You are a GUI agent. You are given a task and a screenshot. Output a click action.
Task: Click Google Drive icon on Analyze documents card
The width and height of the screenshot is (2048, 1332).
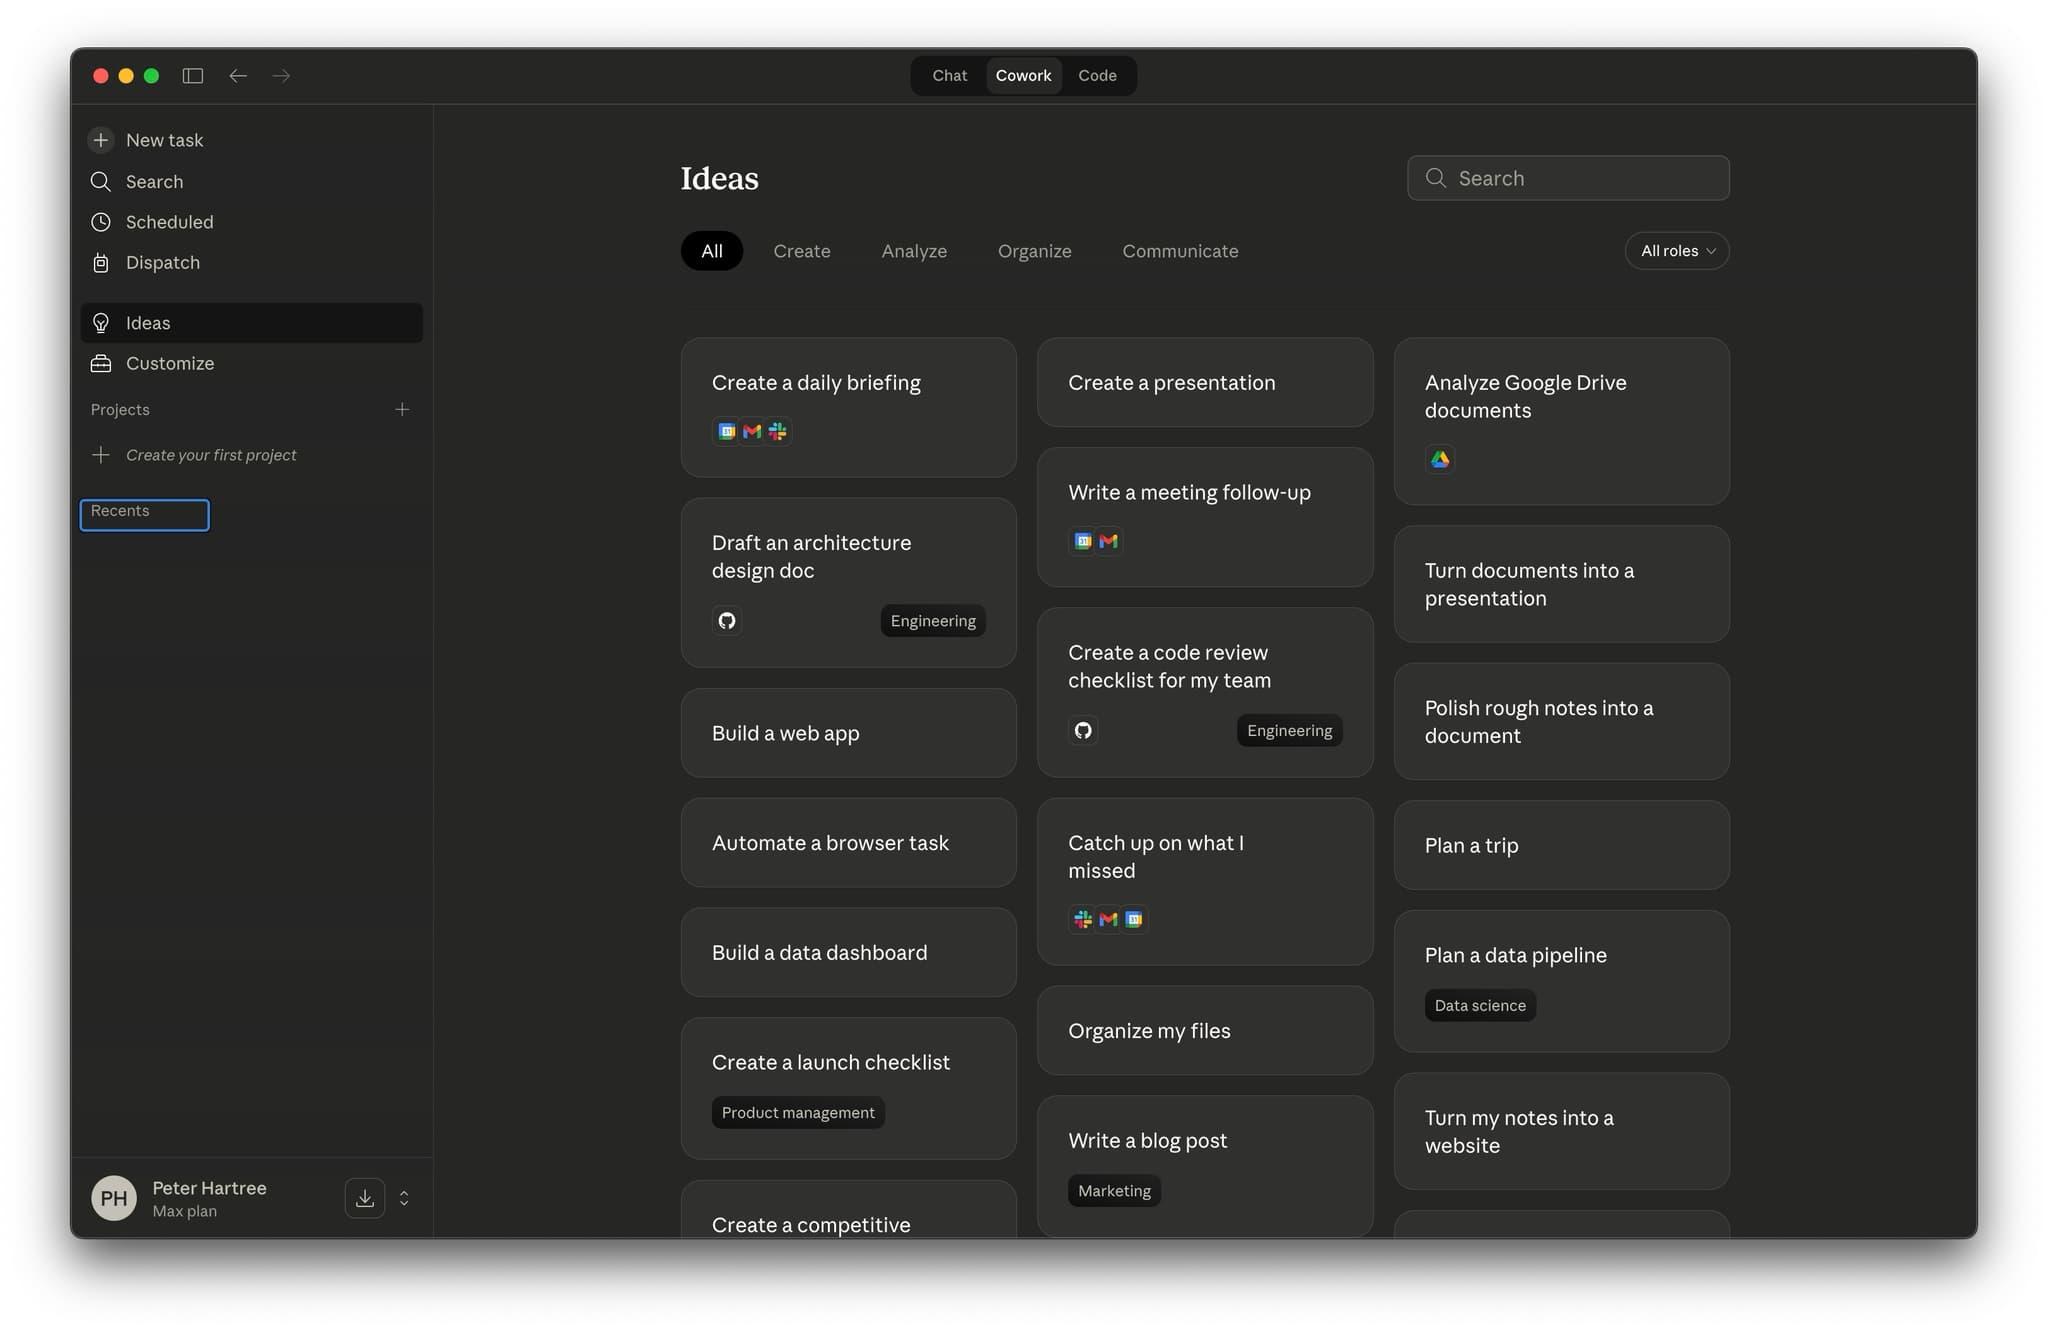point(1440,459)
